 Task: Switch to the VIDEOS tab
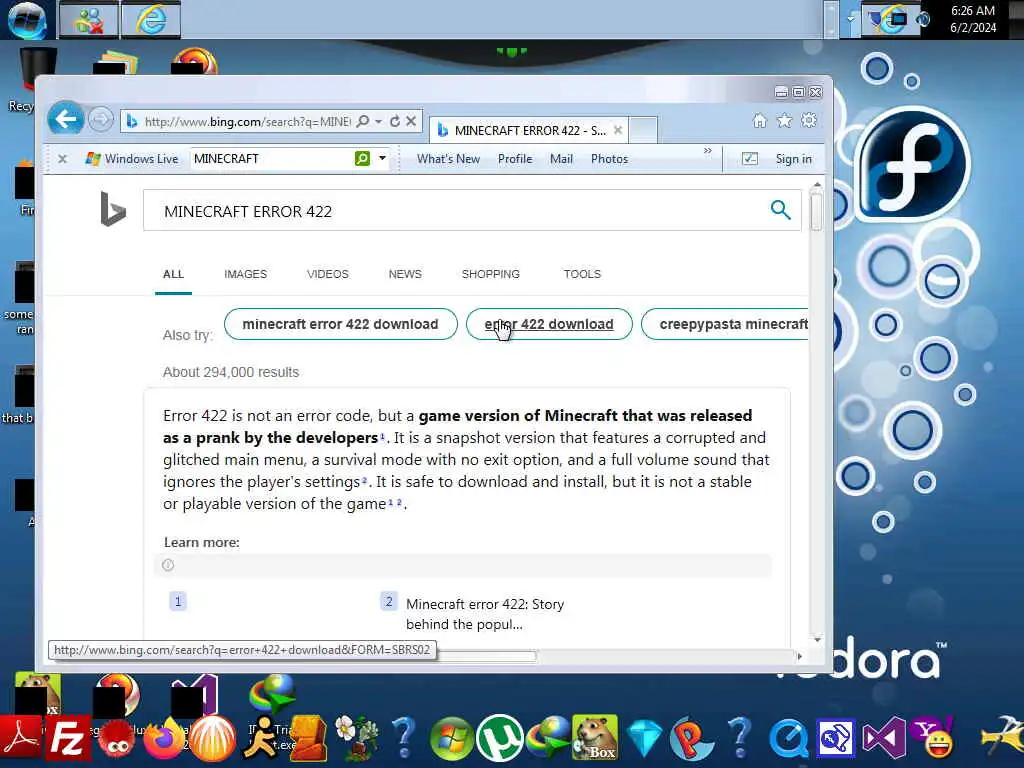pyautogui.click(x=328, y=274)
